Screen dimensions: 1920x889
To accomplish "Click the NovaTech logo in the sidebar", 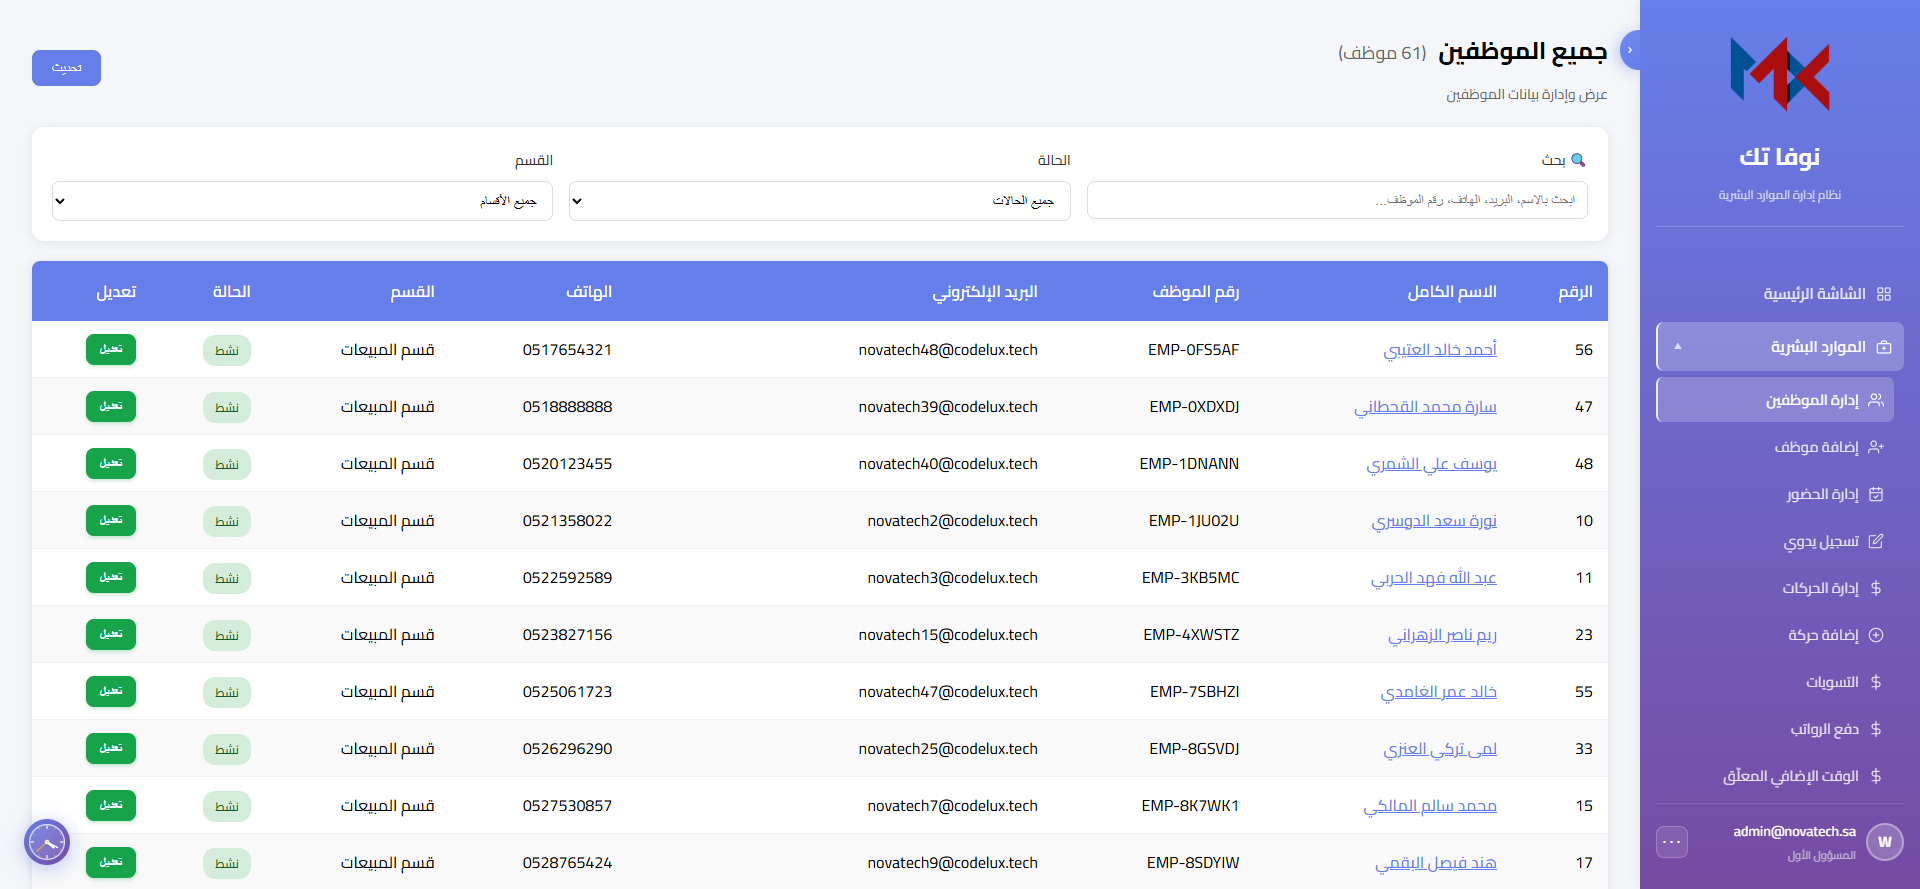I will tap(1780, 73).
